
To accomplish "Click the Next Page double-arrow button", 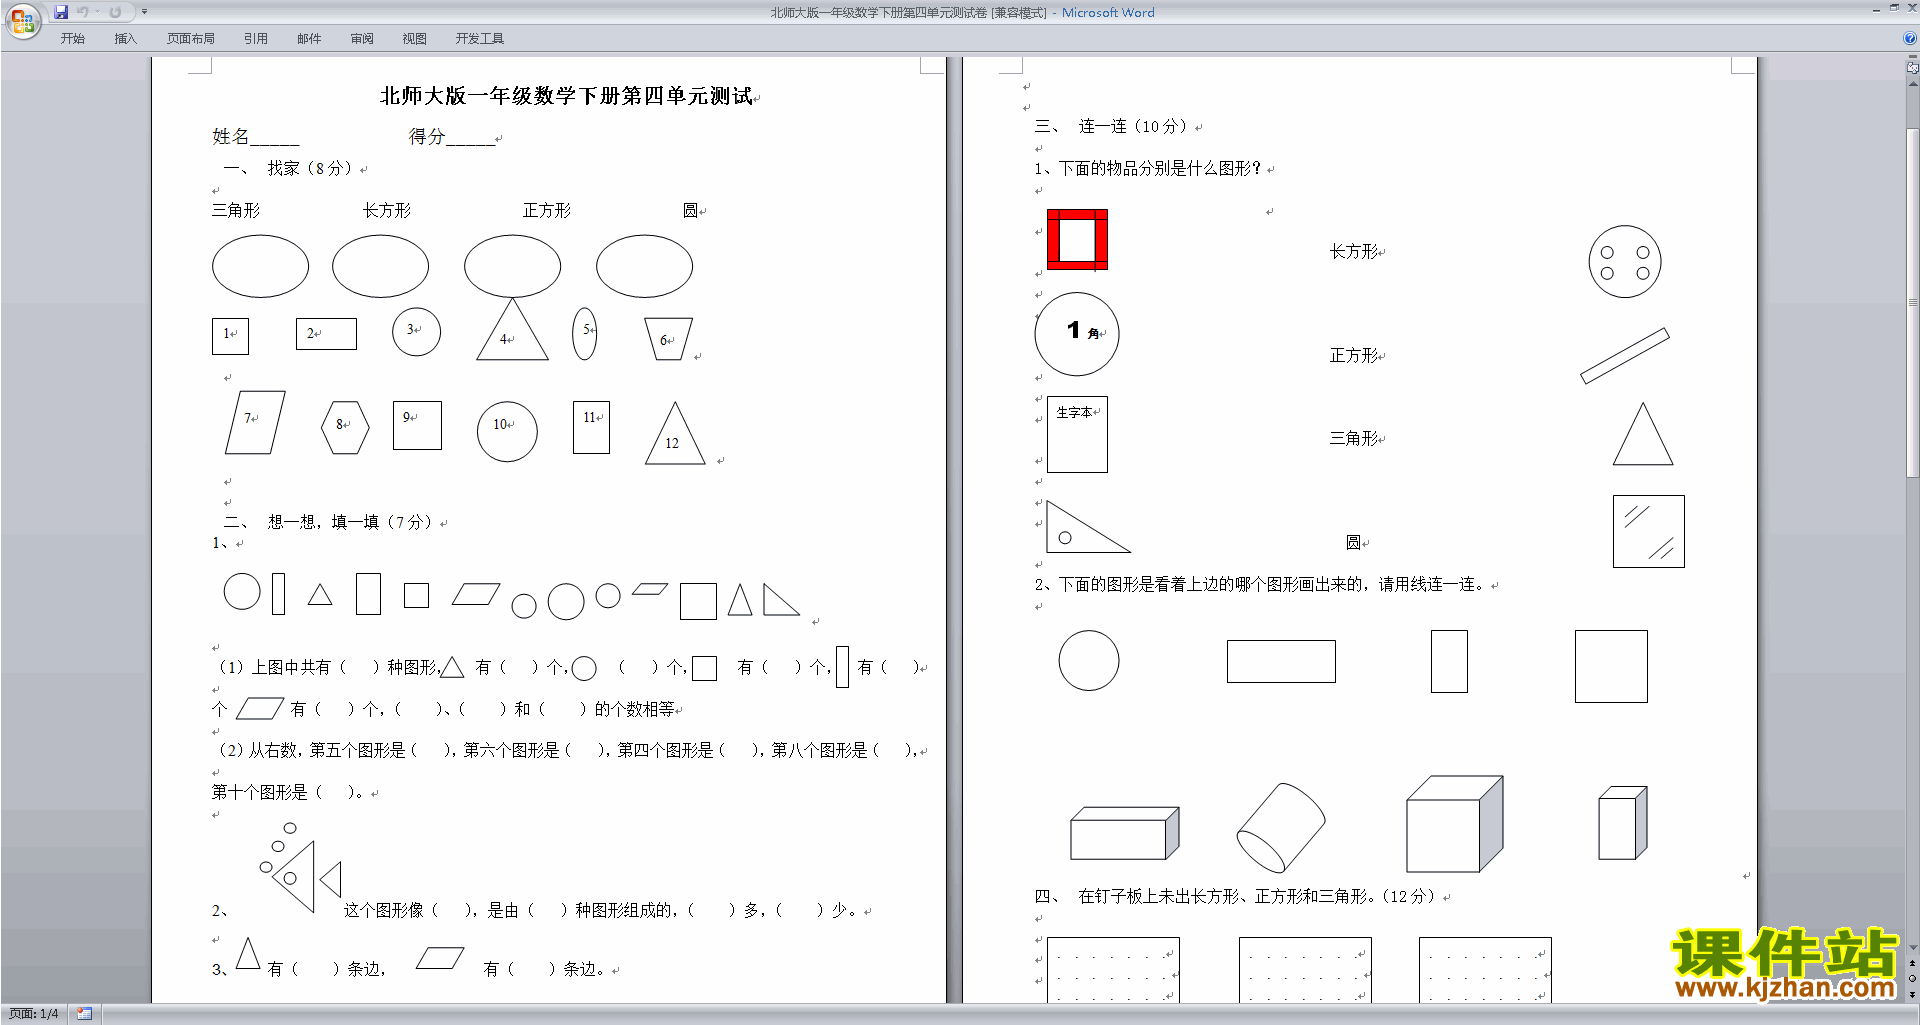I will click(1912, 993).
